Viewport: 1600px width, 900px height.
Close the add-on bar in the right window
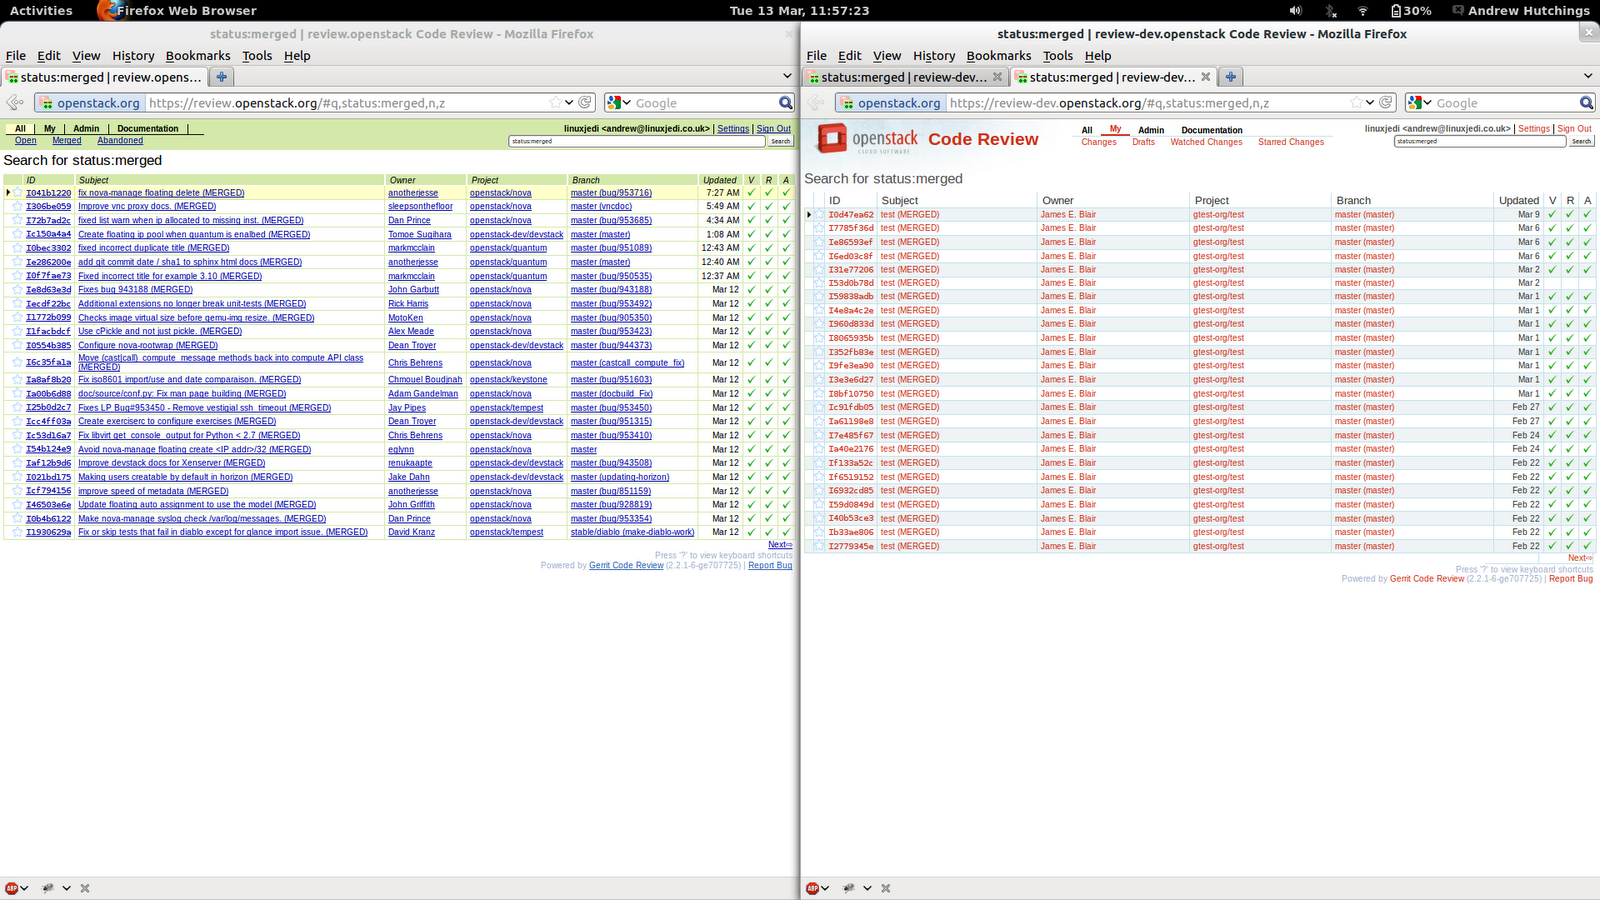885,888
